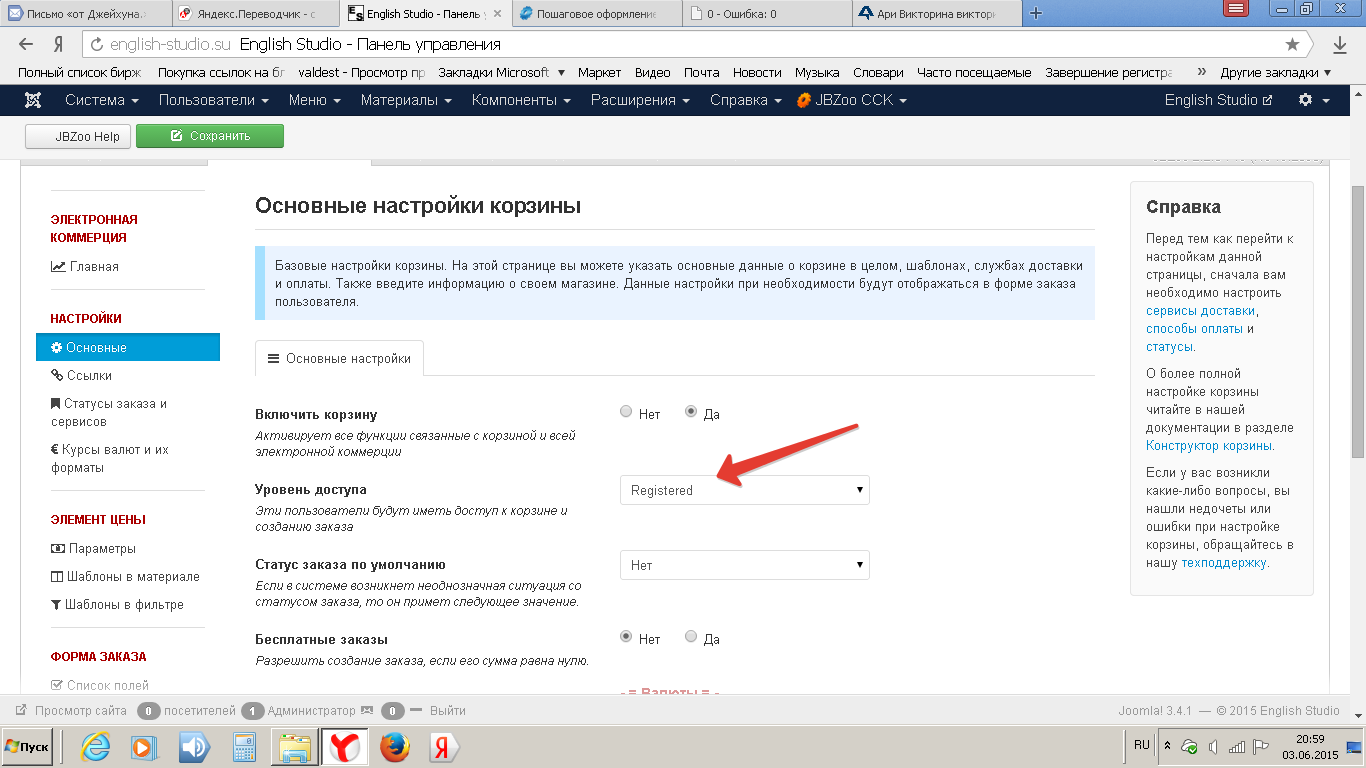This screenshot has height=768, width=1366.
Task: Click the network signal icon in system tray
Action: point(1238,746)
